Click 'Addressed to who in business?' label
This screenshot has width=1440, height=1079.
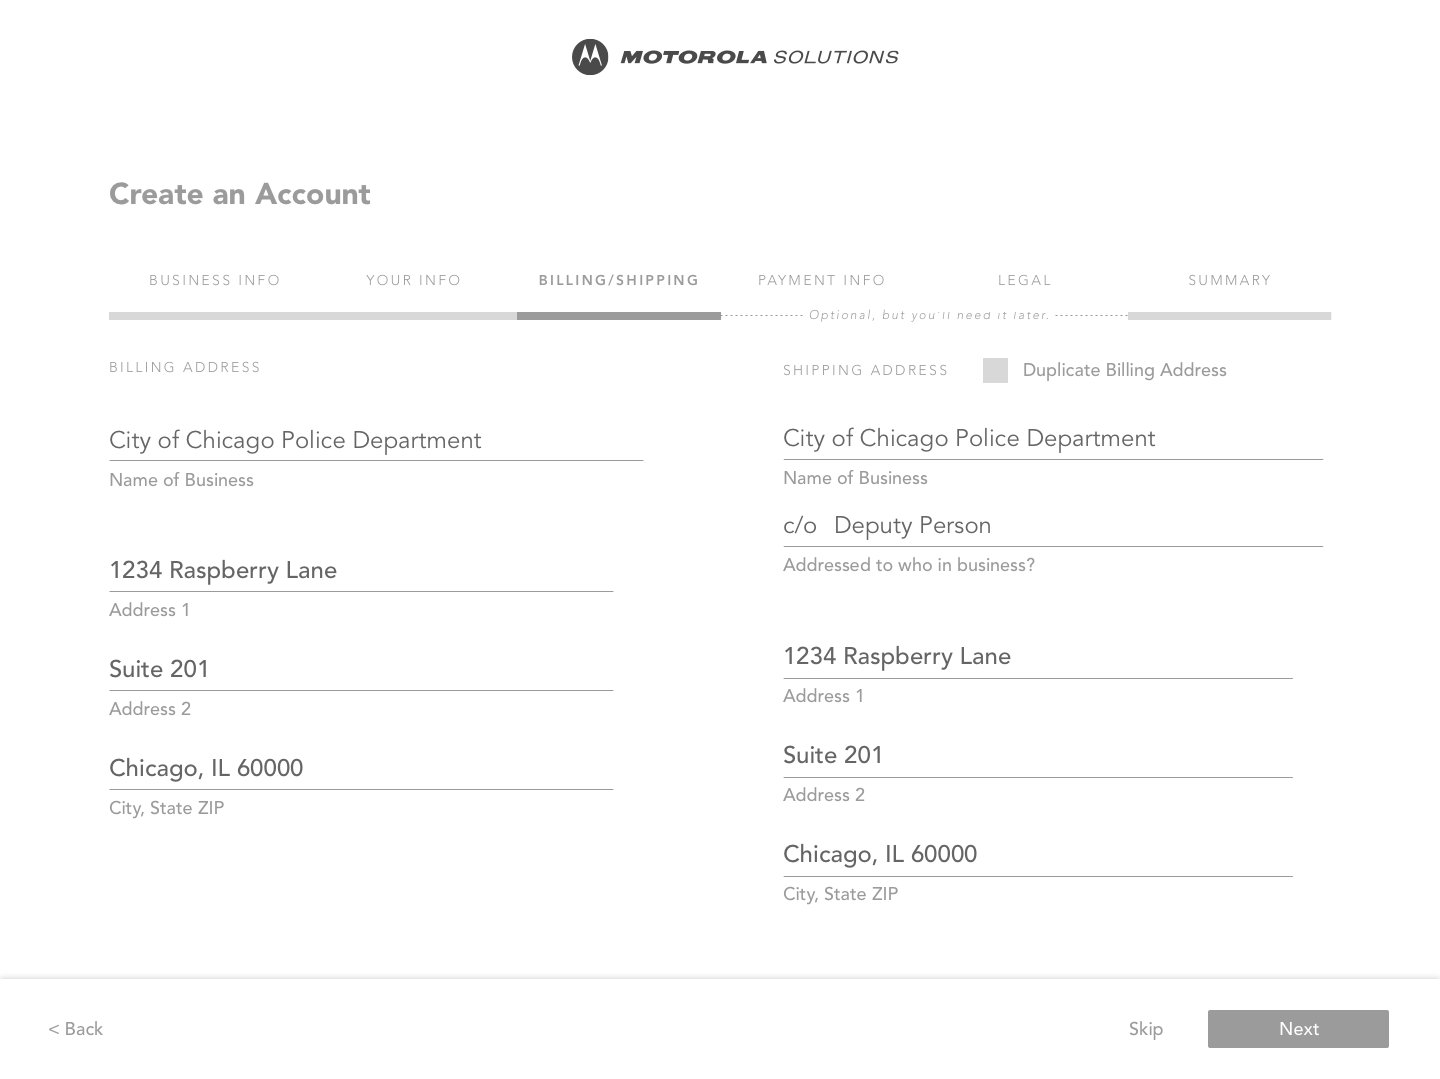[x=909, y=565]
